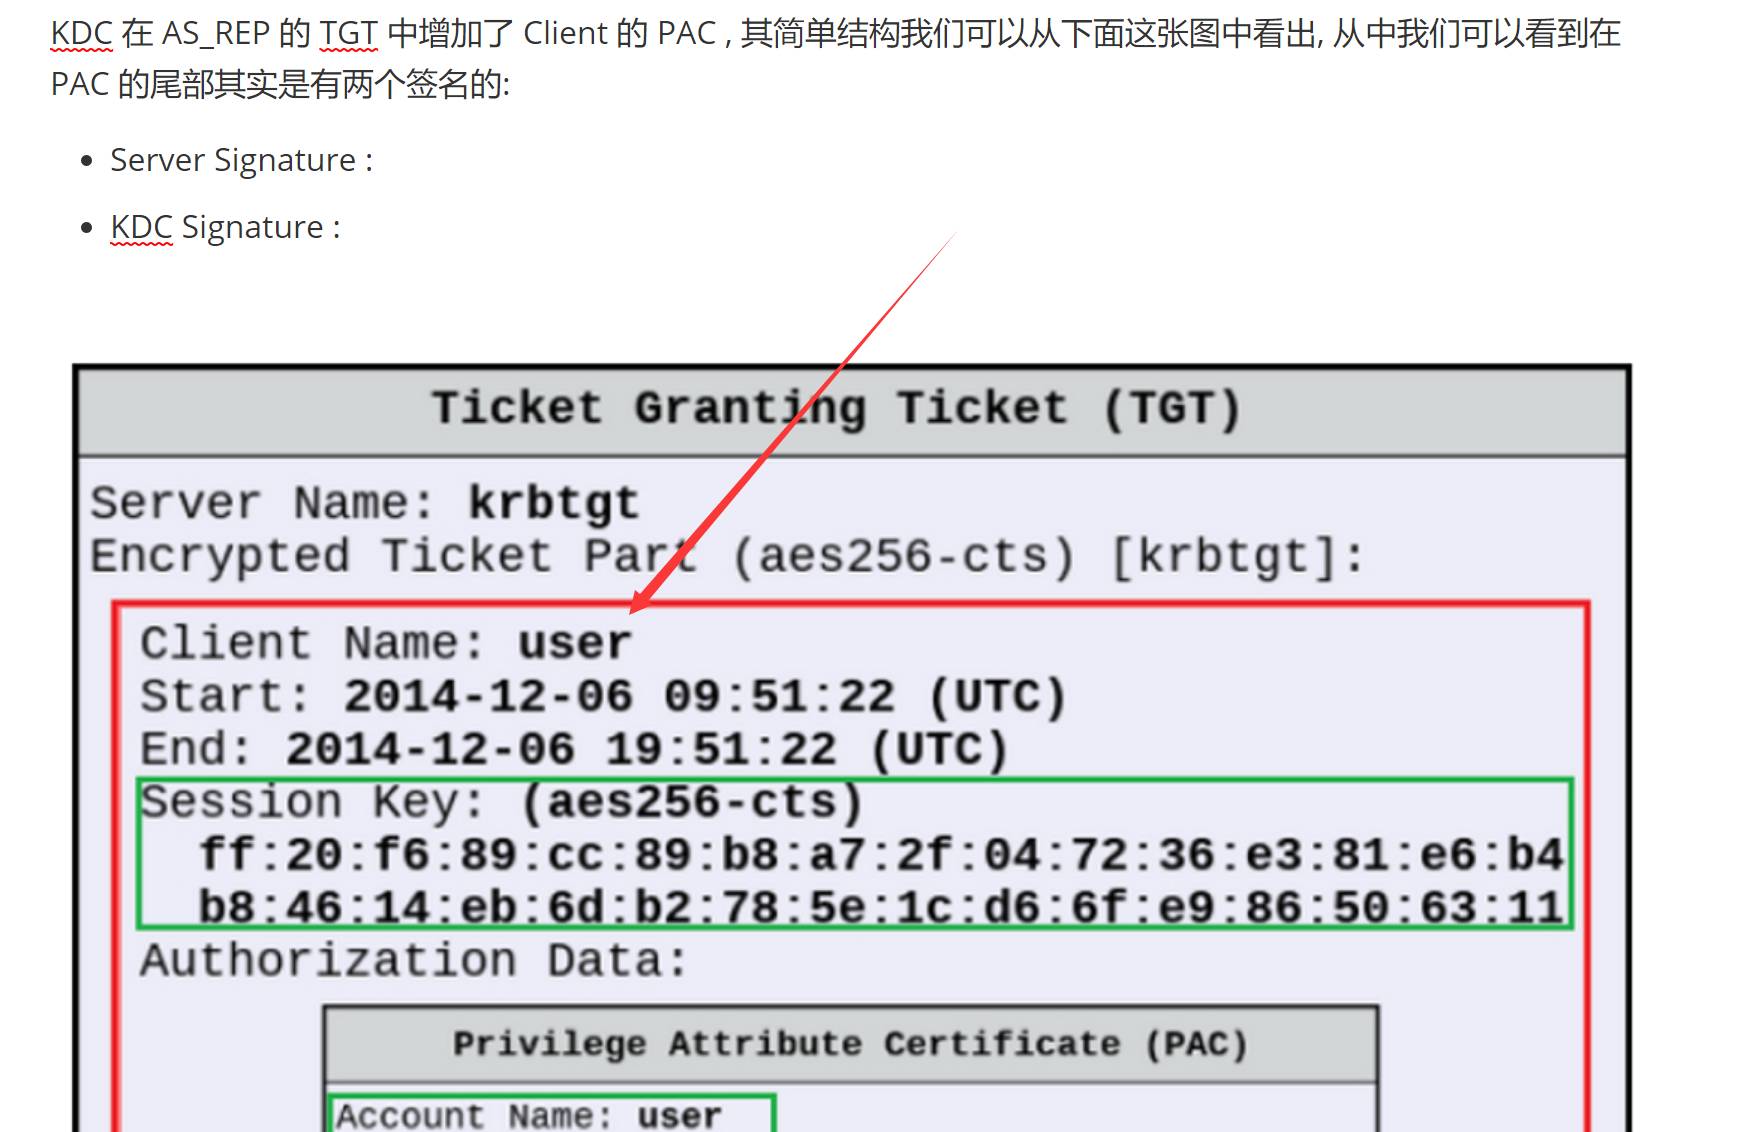
Task: Click the underlined word KDC in first paragraph
Action: (80, 34)
